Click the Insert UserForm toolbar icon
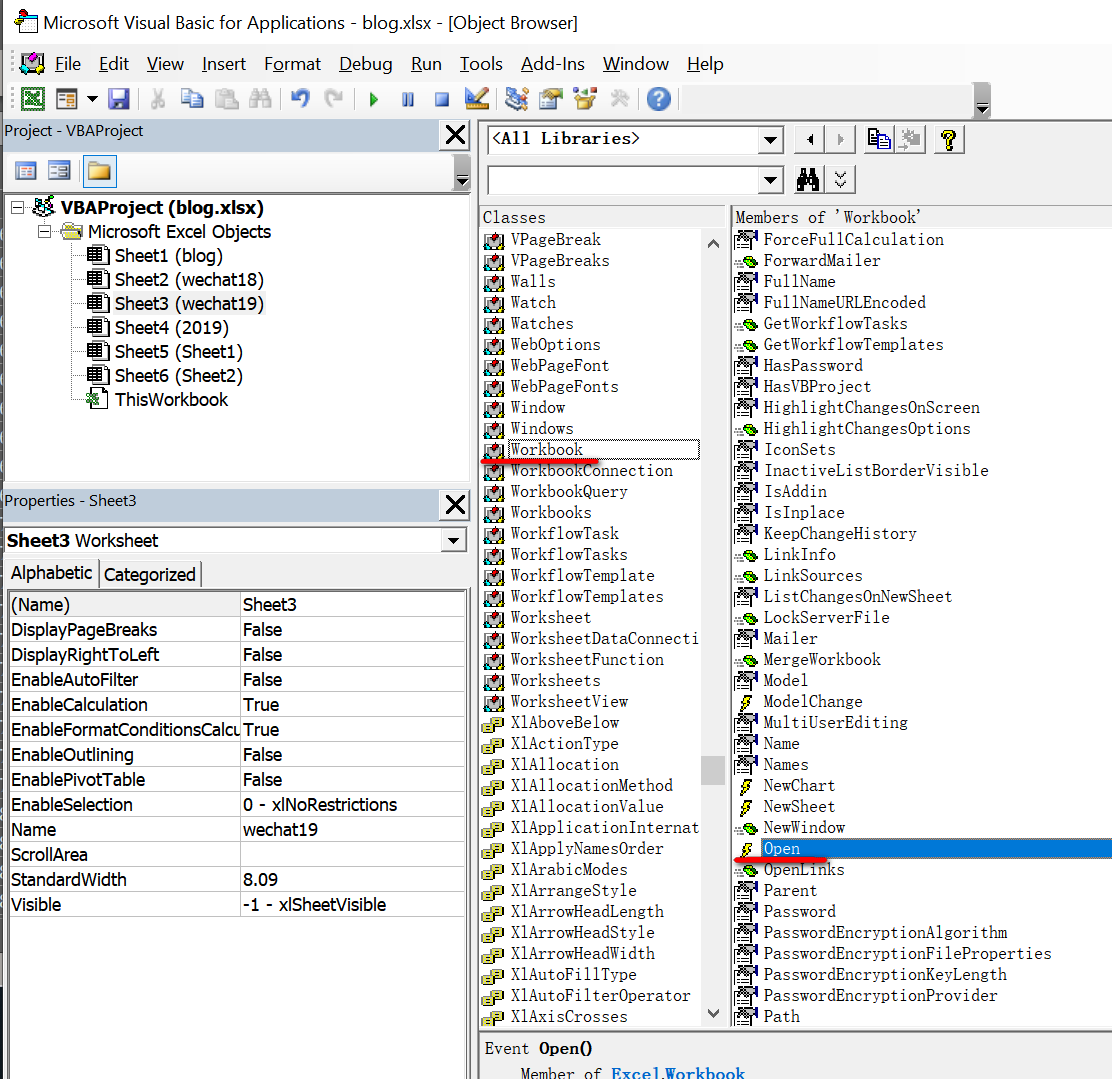The height and width of the screenshot is (1079, 1112). (x=66, y=99)
